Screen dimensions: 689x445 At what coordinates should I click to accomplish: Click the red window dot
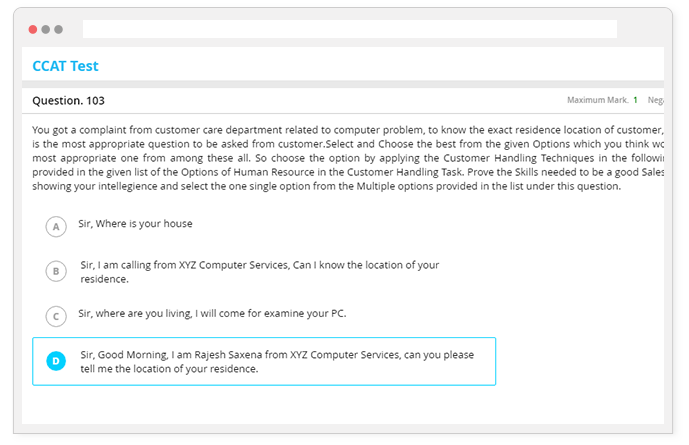coord(33,29)
